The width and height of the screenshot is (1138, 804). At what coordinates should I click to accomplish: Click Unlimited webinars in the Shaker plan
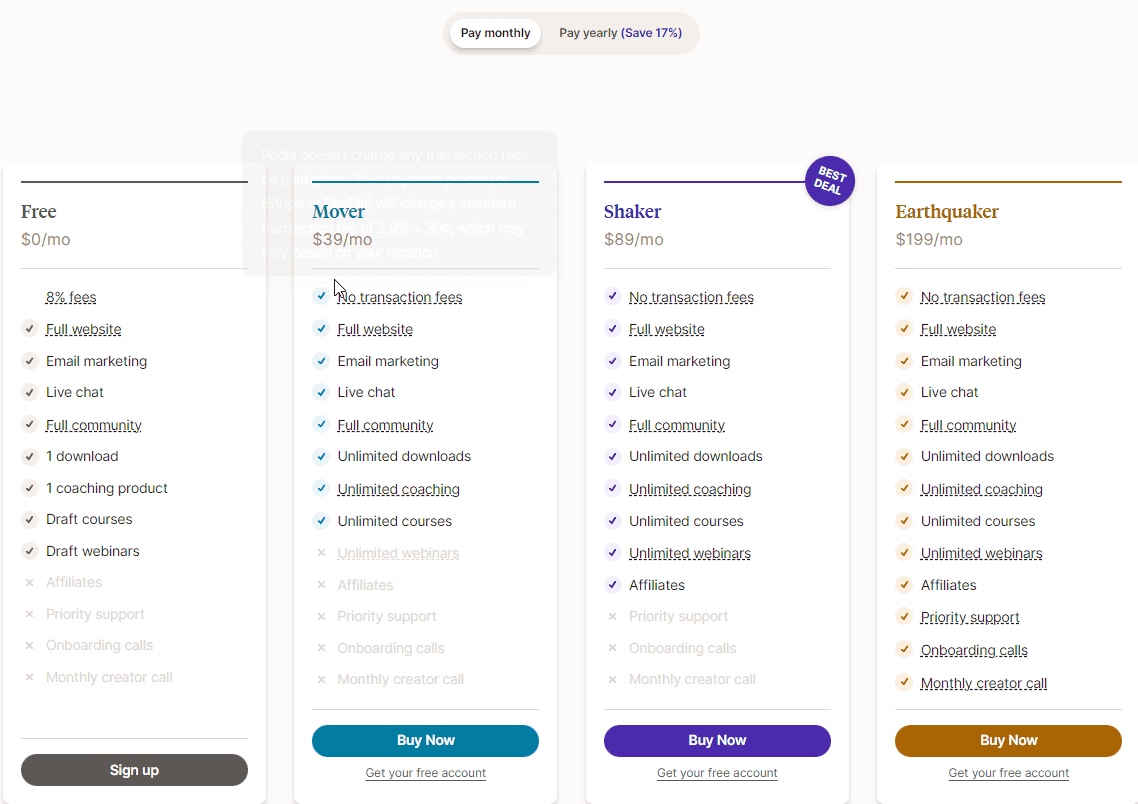[689, 553]
